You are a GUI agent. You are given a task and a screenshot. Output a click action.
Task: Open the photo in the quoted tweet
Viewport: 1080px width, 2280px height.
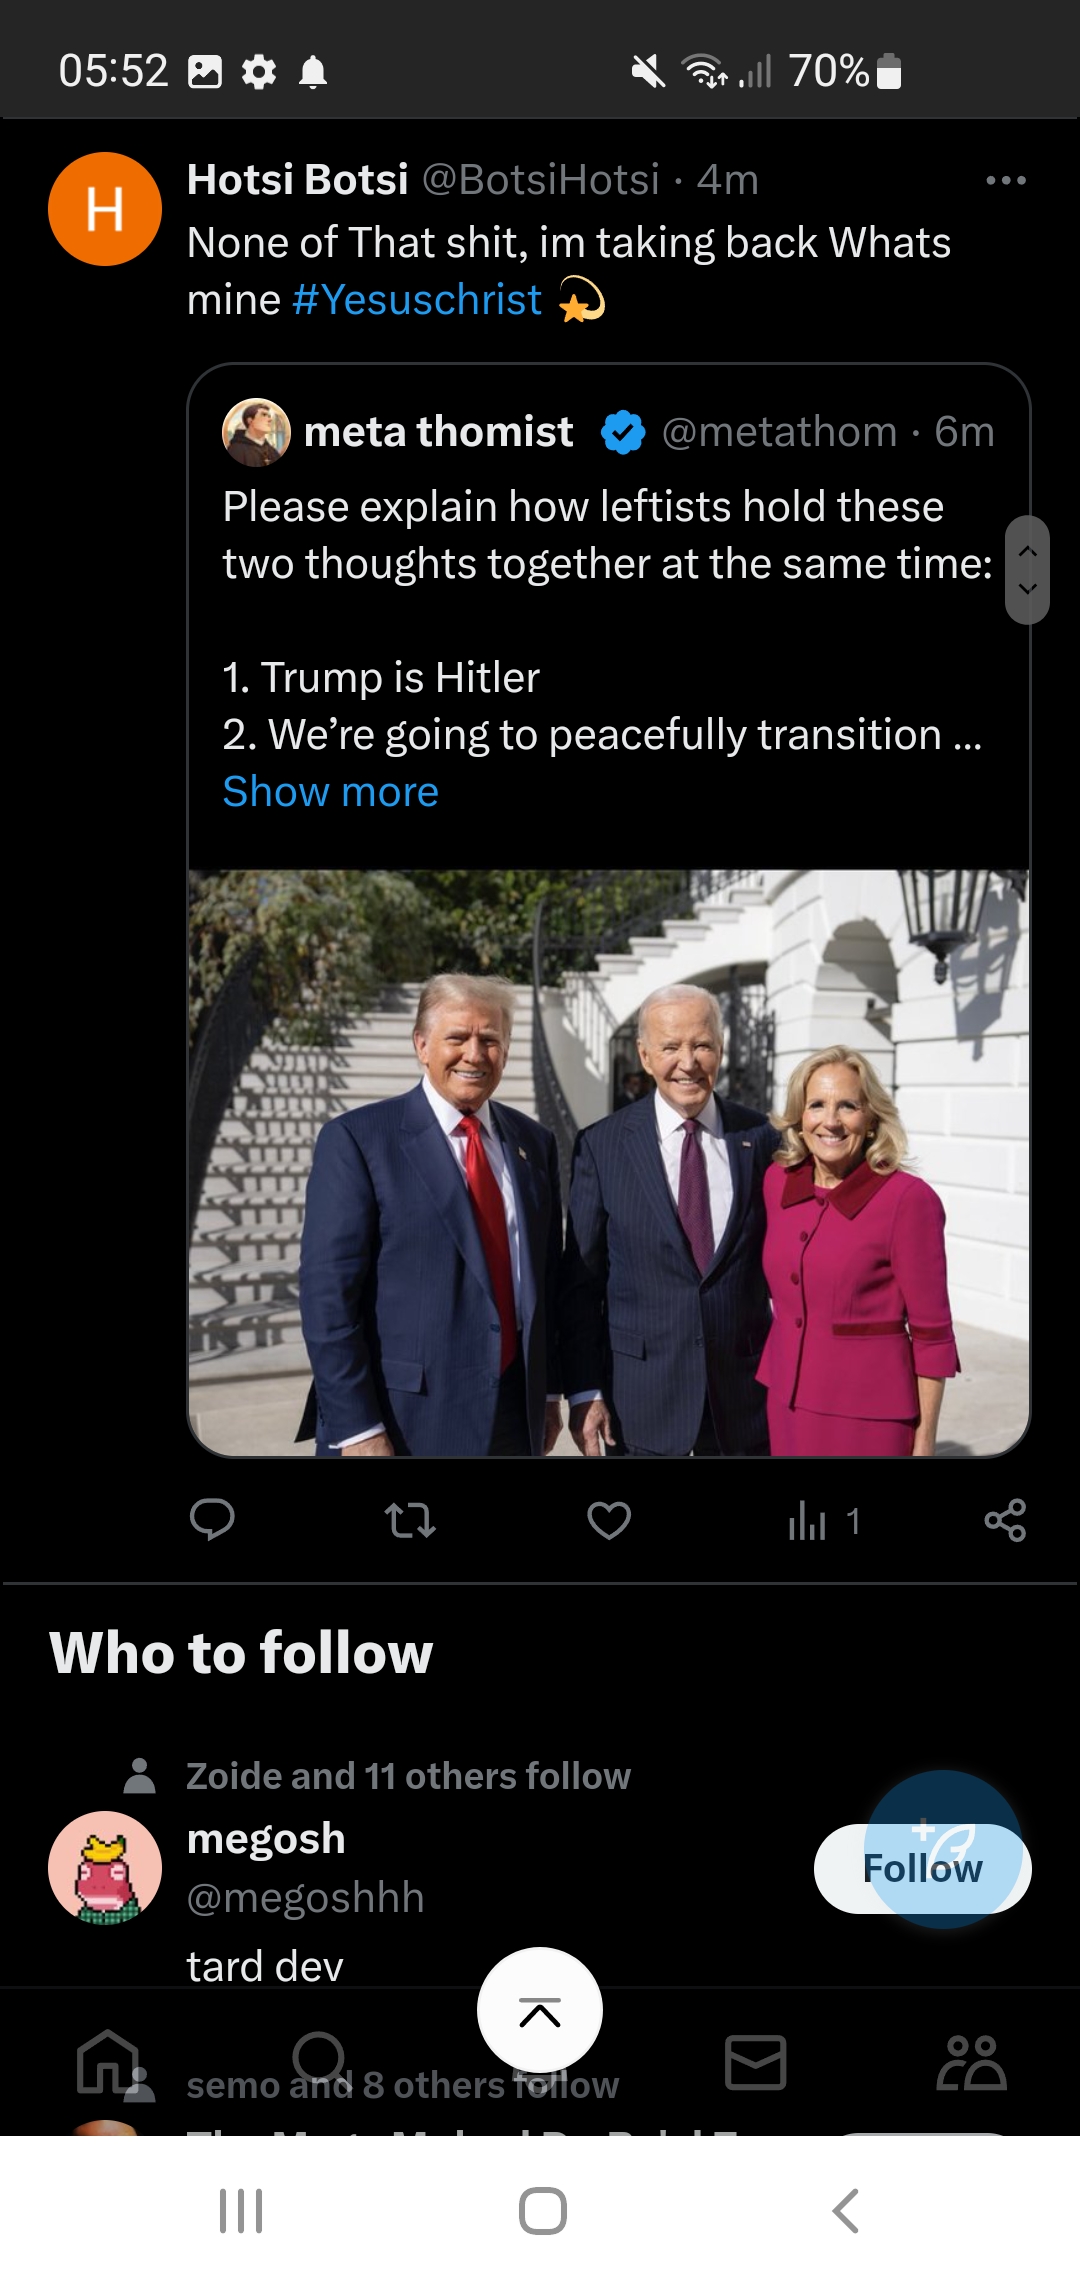coord(609,1162)
